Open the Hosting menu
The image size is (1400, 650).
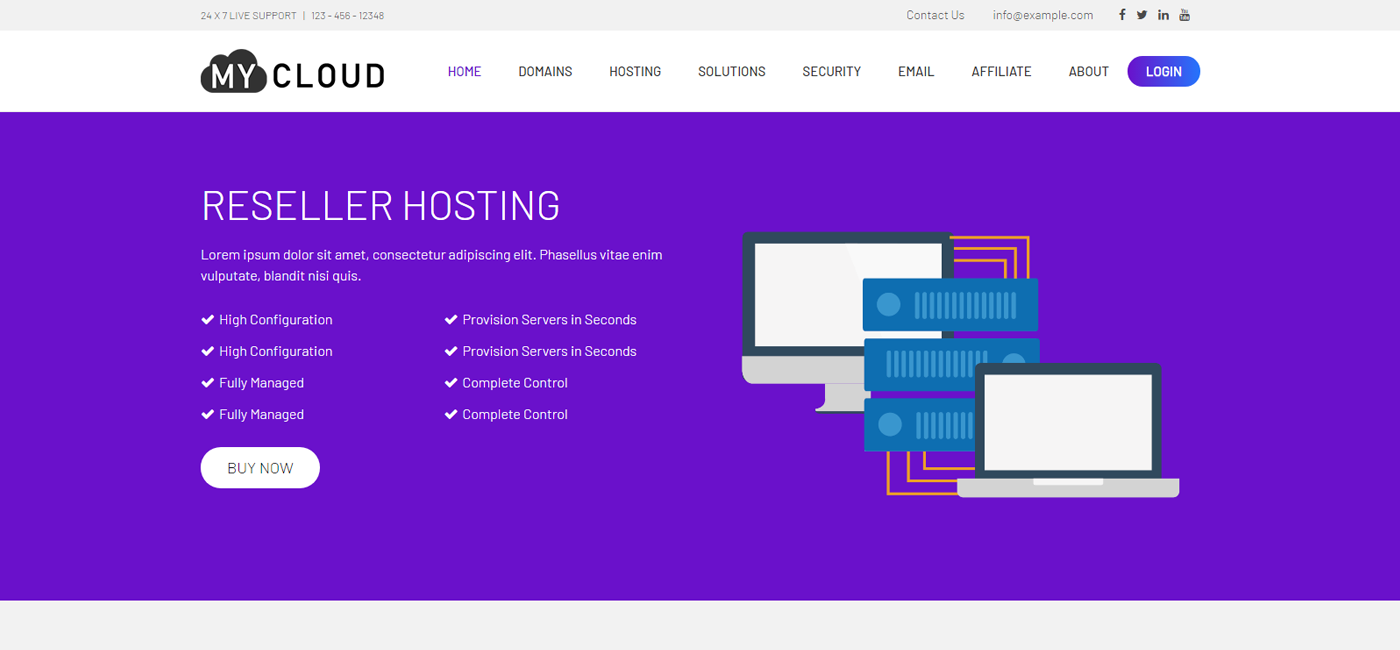click(635, 72)
